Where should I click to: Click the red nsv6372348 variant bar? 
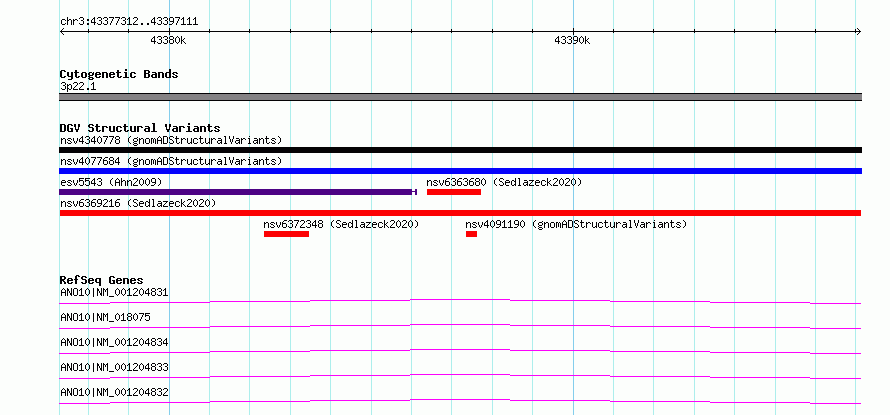pos(286,234)
